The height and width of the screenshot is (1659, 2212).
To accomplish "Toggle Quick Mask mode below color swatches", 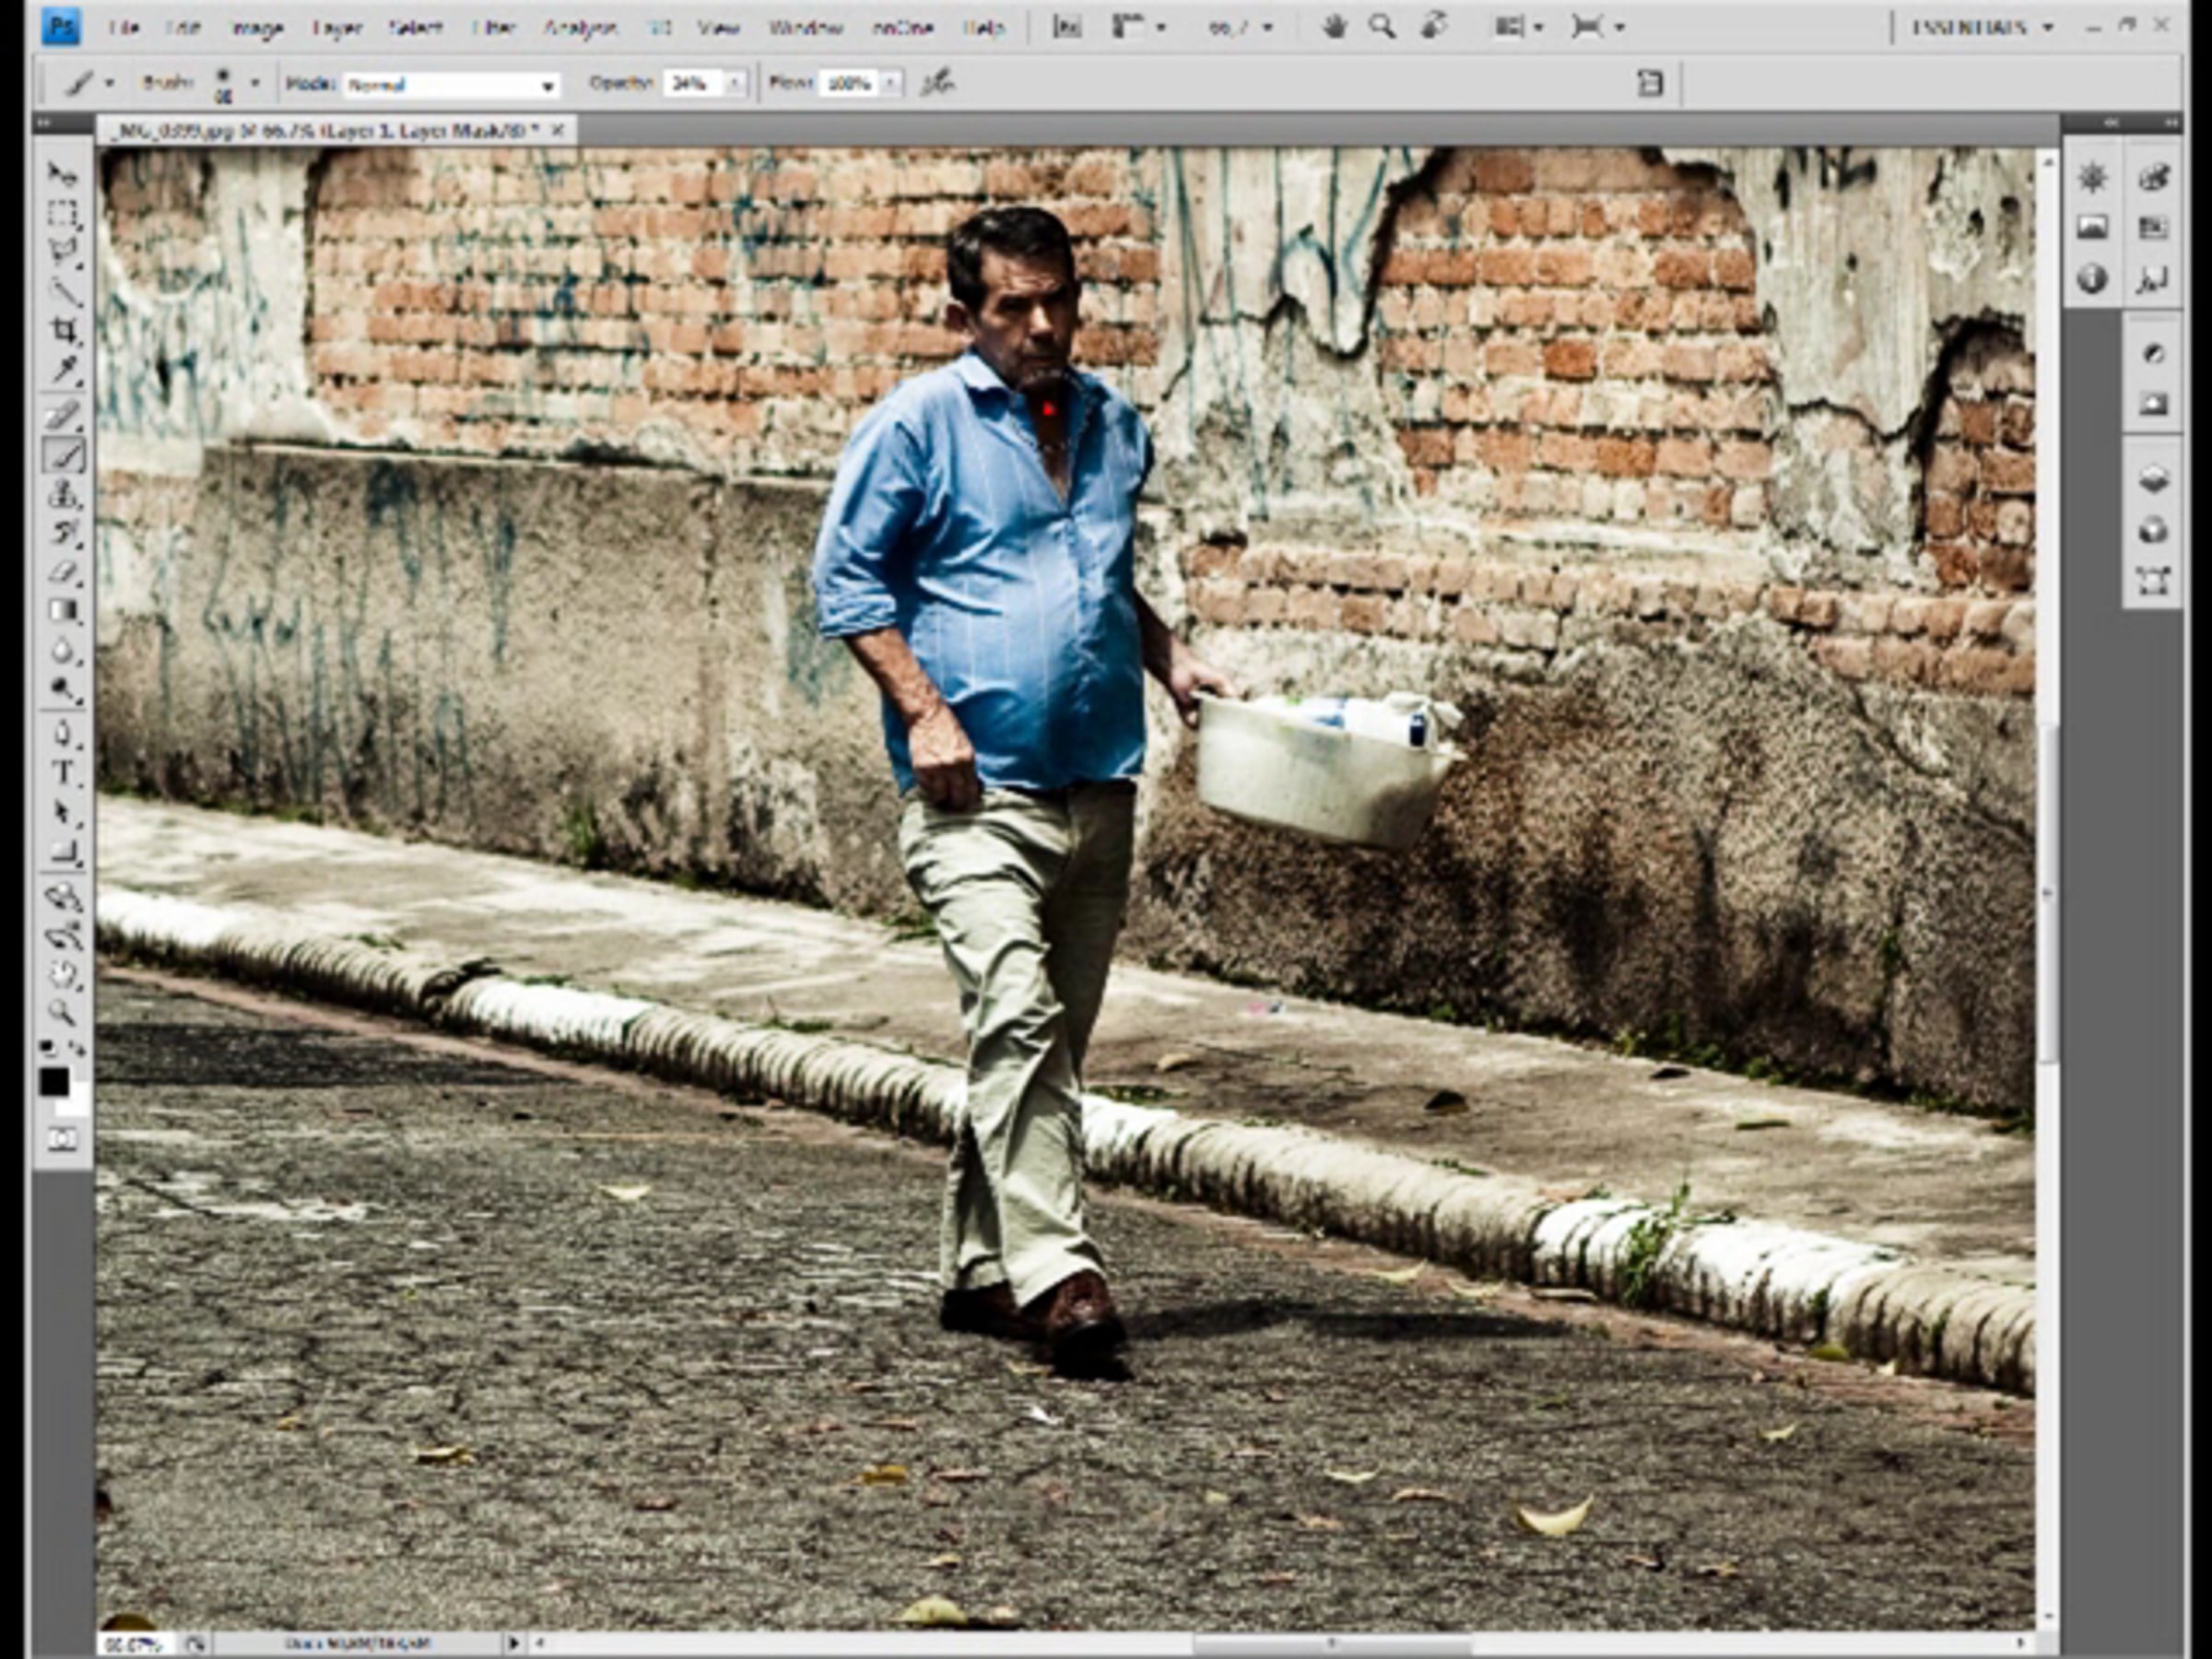I will point(62,1139).
